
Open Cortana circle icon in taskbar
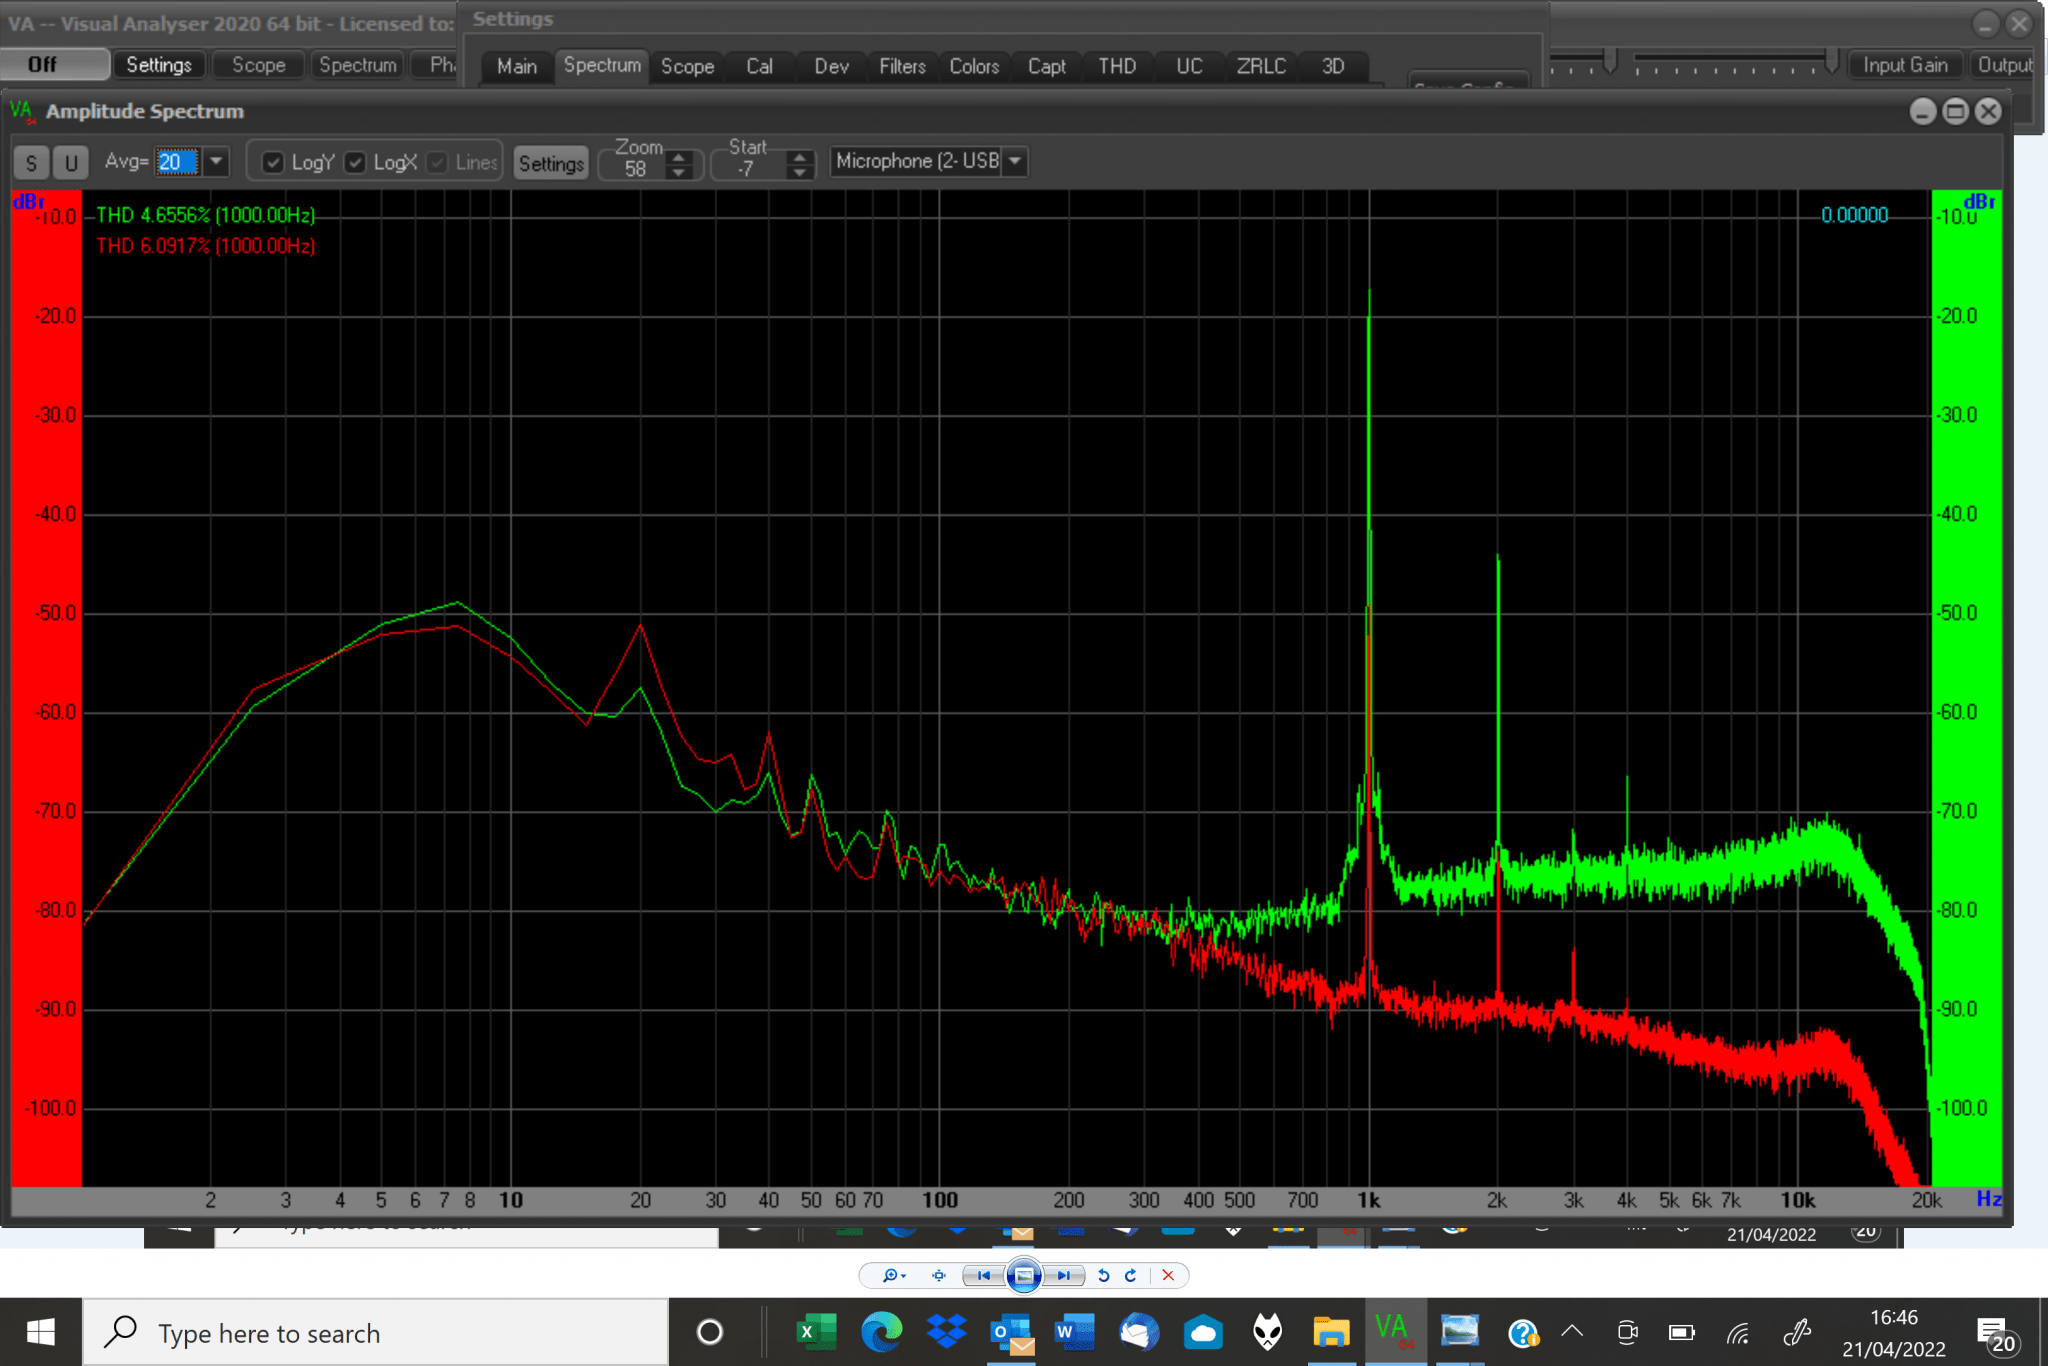pyautogui.click(x=710, y=1332)
